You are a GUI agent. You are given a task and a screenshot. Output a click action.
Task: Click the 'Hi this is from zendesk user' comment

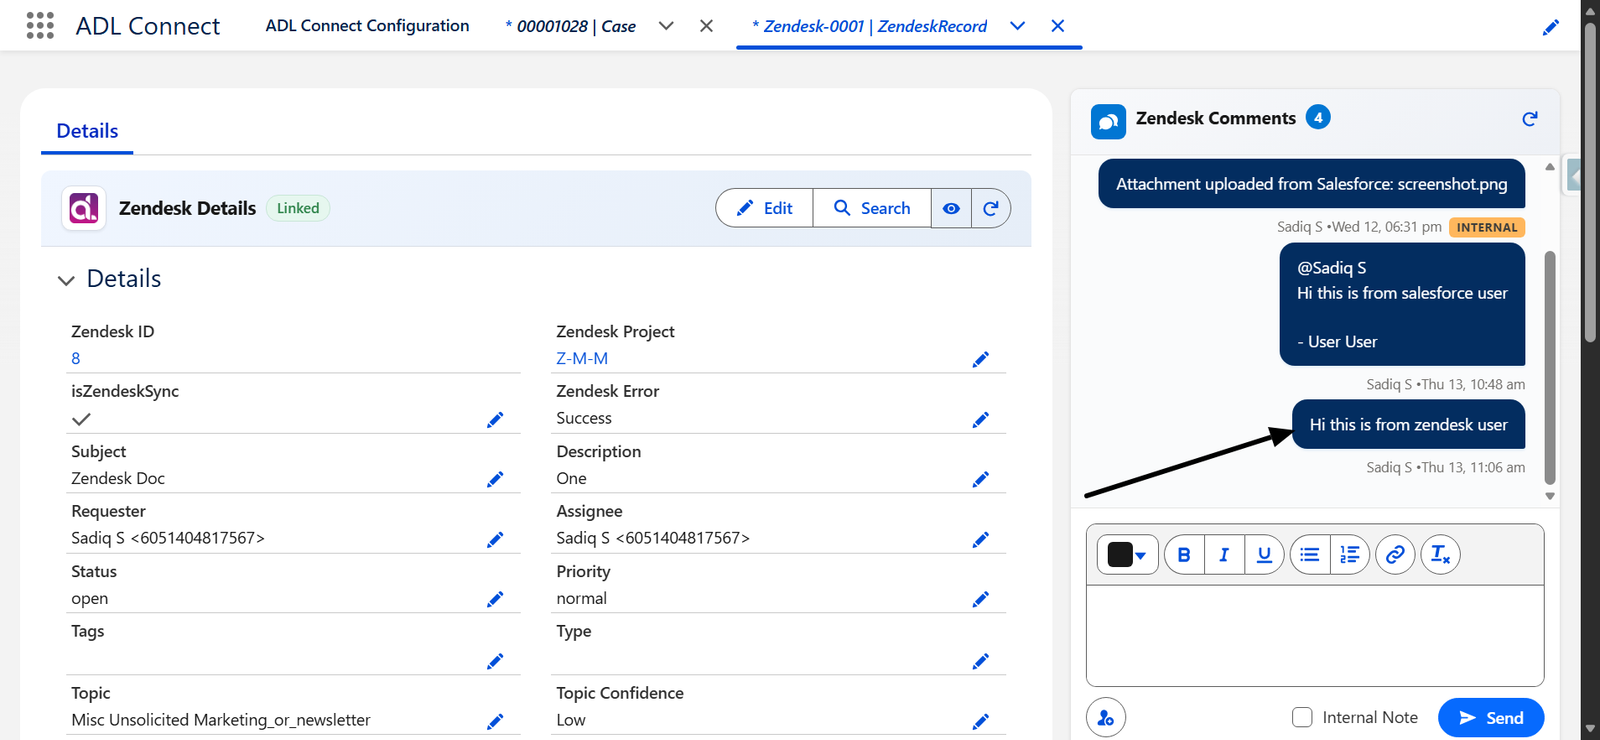point(1409,424)
